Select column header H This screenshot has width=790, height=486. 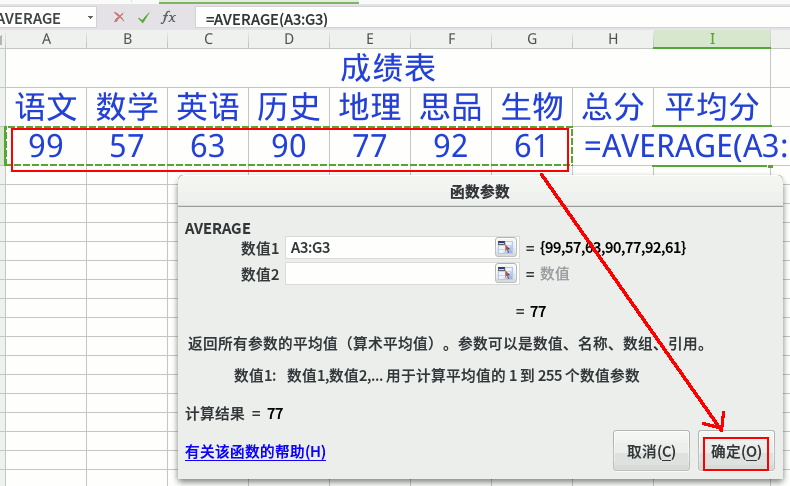pyautogui.click(x=613, y=38)
